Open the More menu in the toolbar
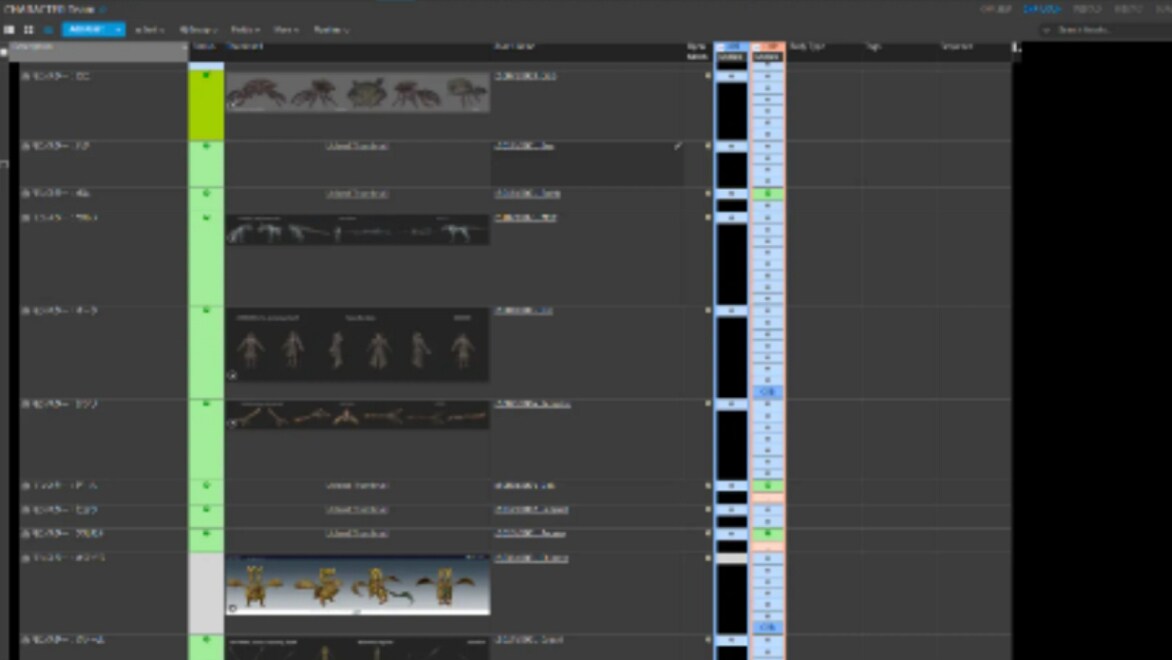Viewport: 1172px width, 660px height. [286, 30]
